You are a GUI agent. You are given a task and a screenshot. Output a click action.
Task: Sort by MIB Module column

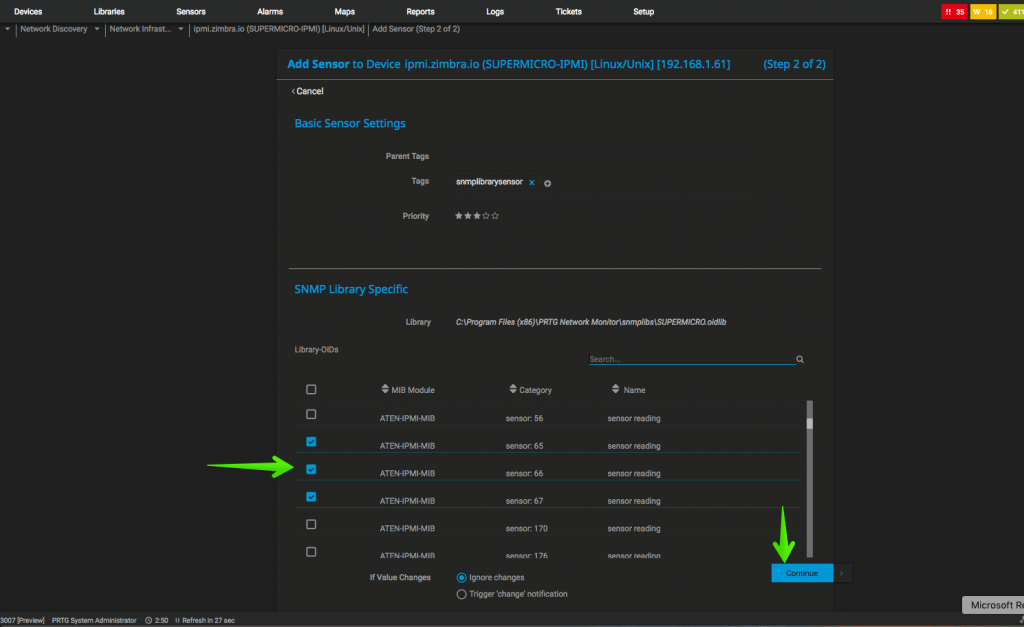[x=408, y=390]
